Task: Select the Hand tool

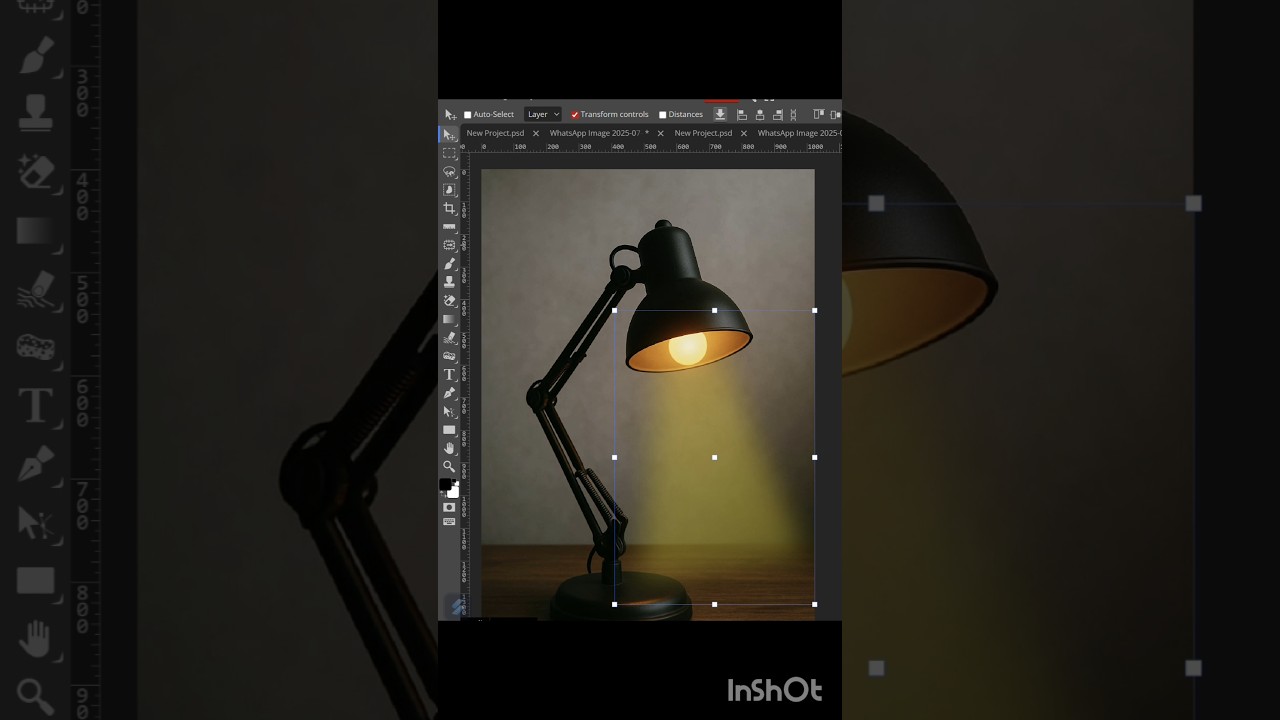Action: click(449, 448)
